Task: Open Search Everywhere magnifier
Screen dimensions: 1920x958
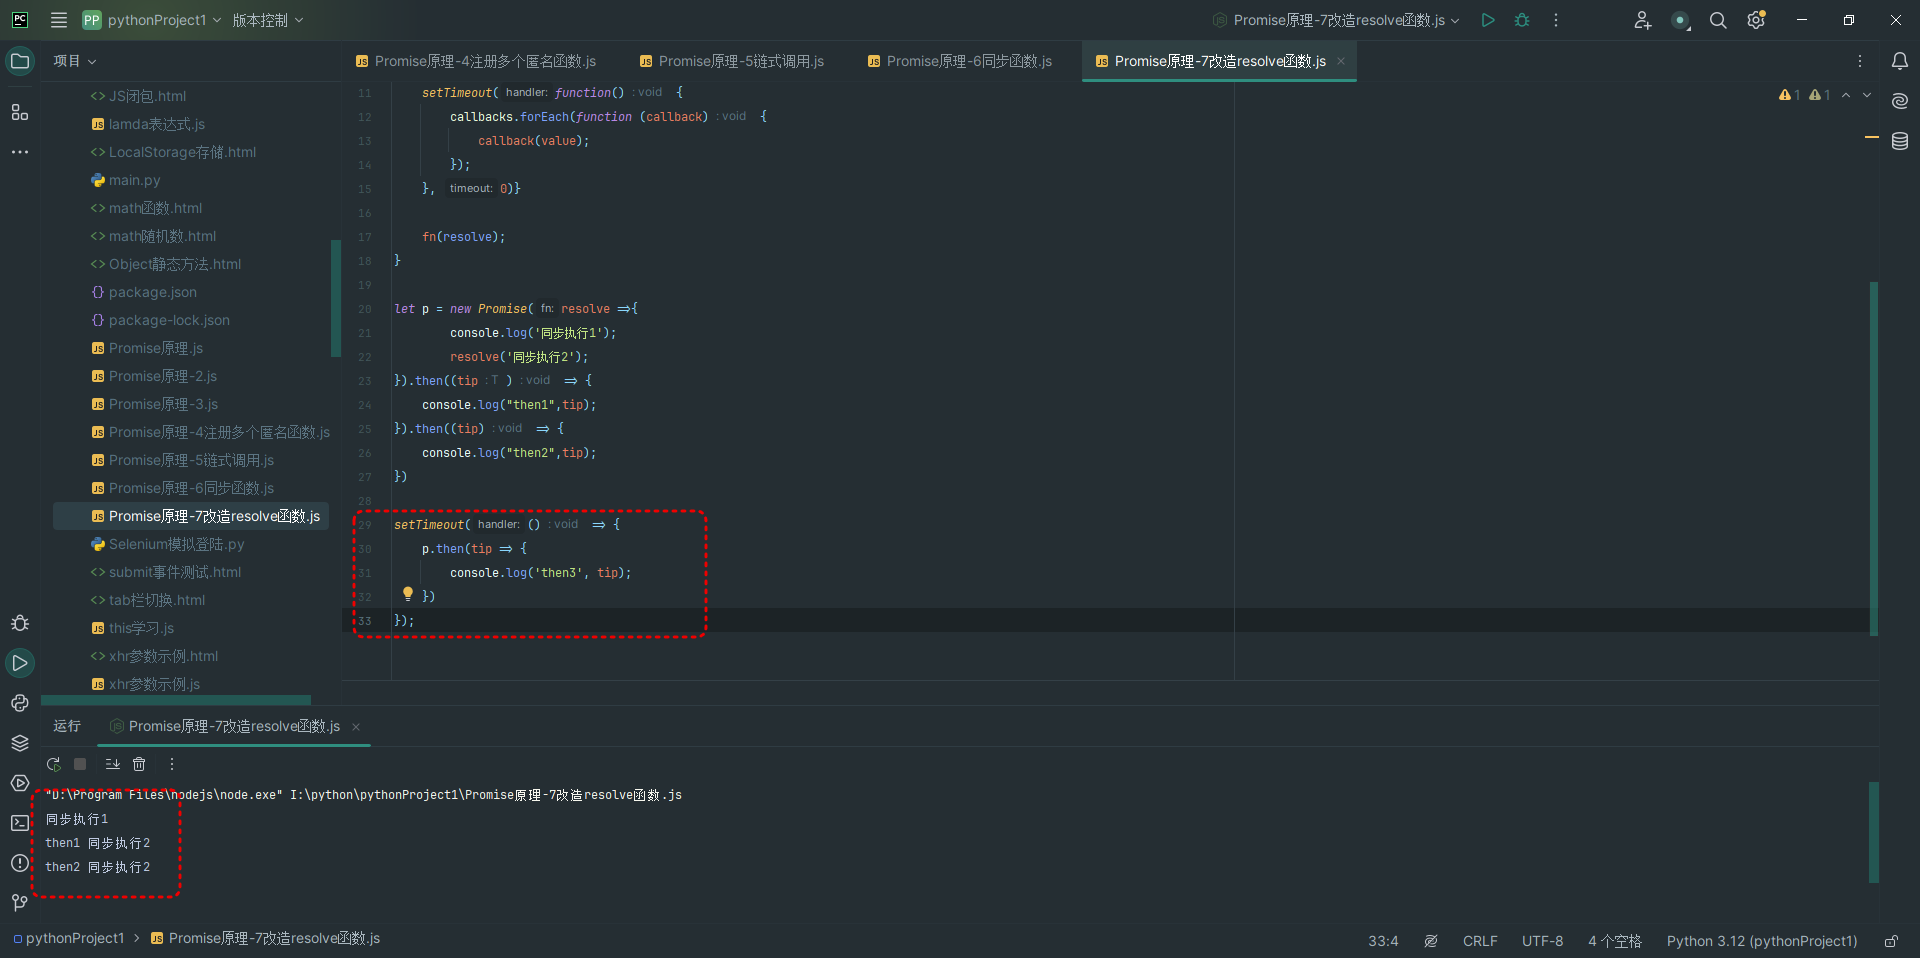Action: click(1718, 20)
